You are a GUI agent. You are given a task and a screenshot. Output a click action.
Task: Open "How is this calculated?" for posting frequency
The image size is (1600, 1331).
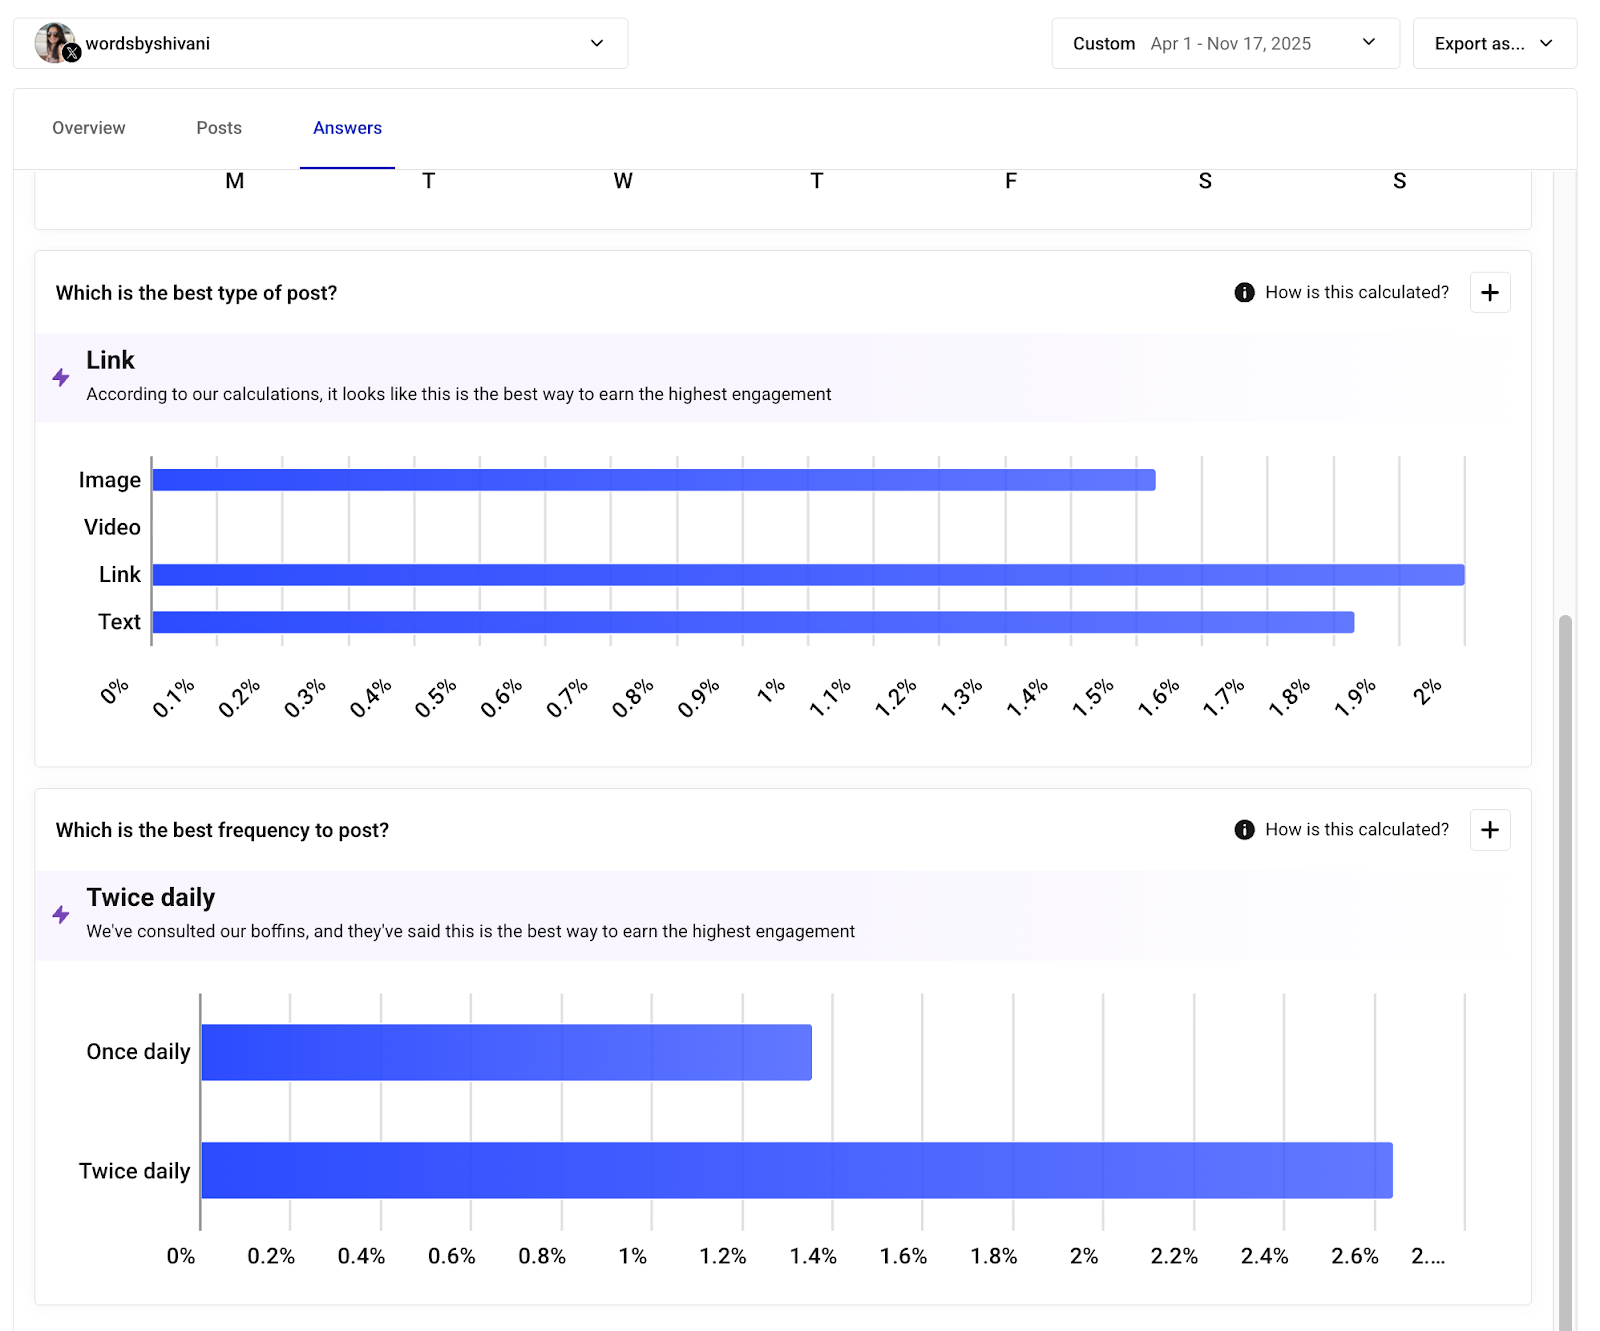(x=1356, y=829)
